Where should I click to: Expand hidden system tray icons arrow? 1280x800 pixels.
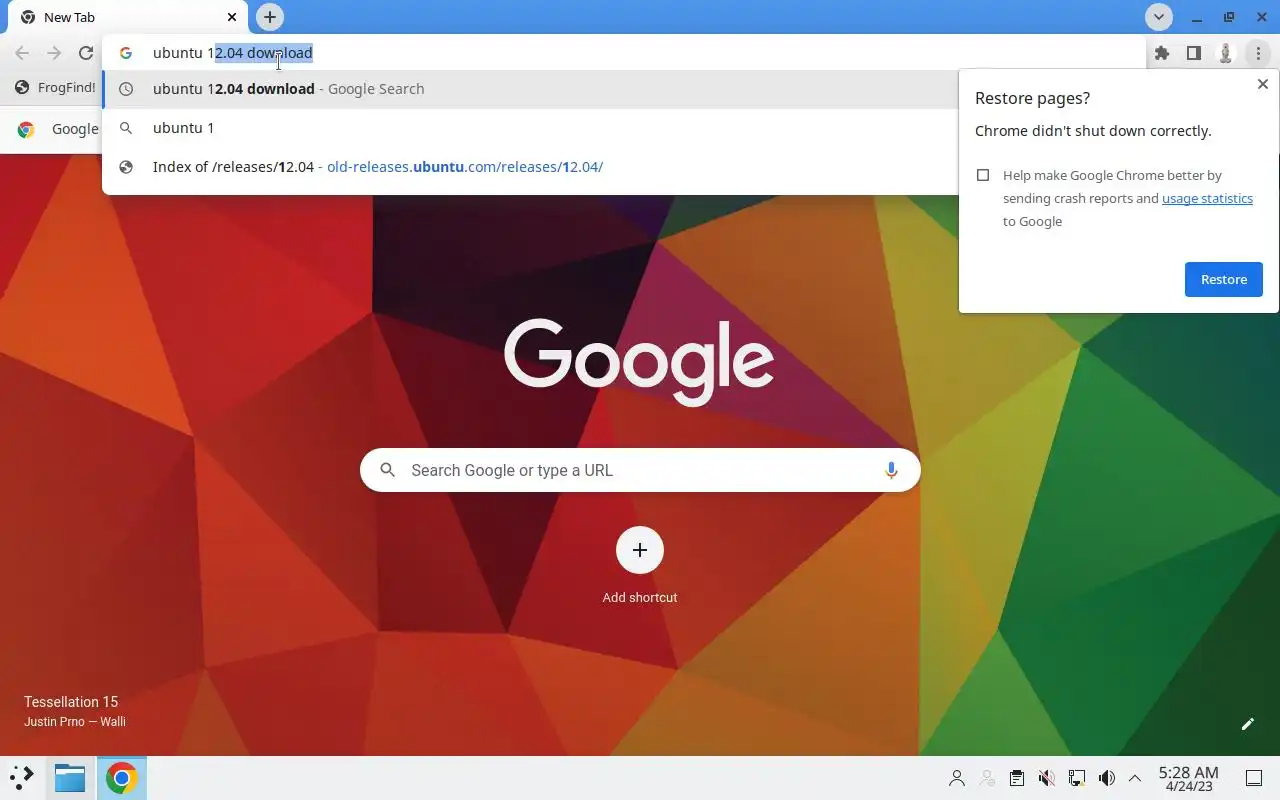pyautogui.click(x=1135, y=778)
